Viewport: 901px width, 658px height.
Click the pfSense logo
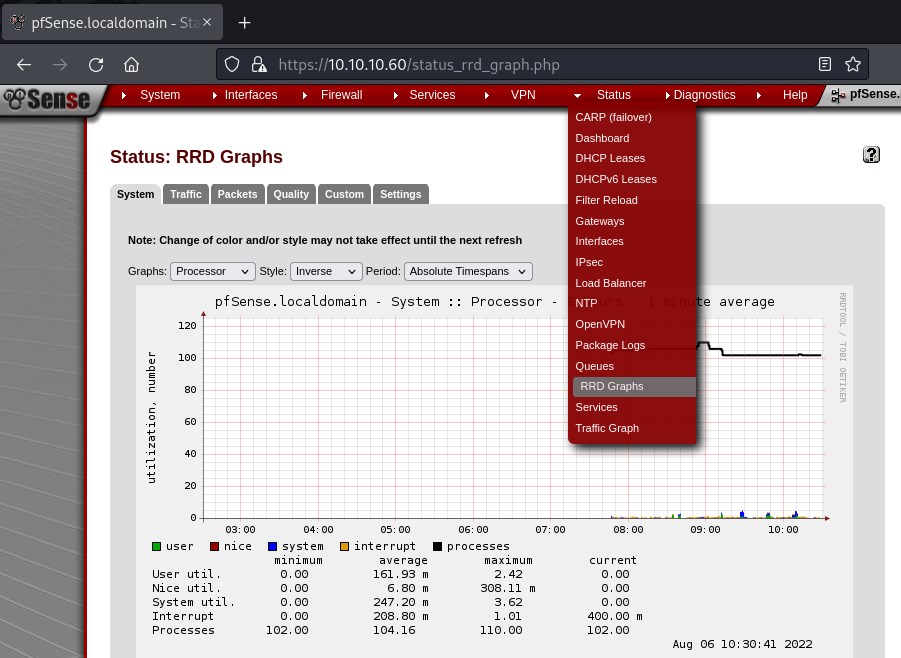(47, 97)
